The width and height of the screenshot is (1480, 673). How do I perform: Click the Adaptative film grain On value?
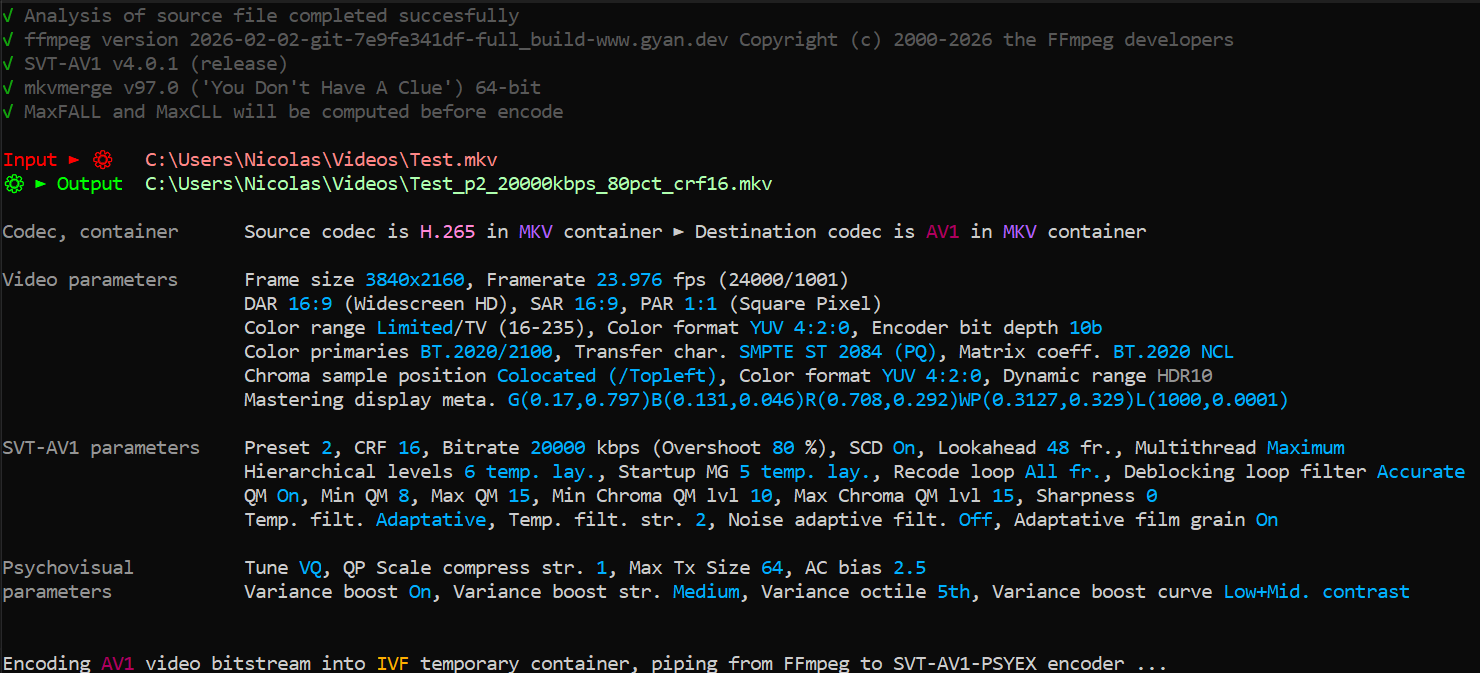pyautogui.click(x=1266, y=520)
